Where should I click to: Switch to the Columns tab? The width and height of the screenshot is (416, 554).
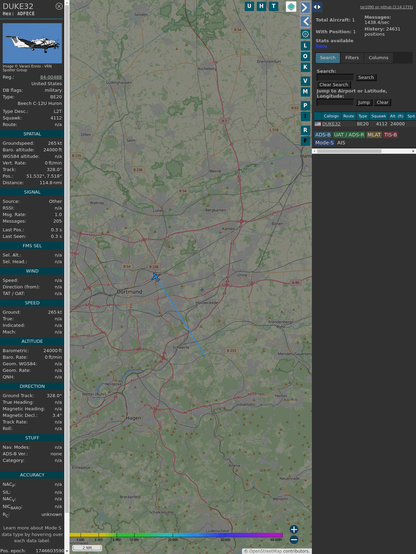[378, 58]
